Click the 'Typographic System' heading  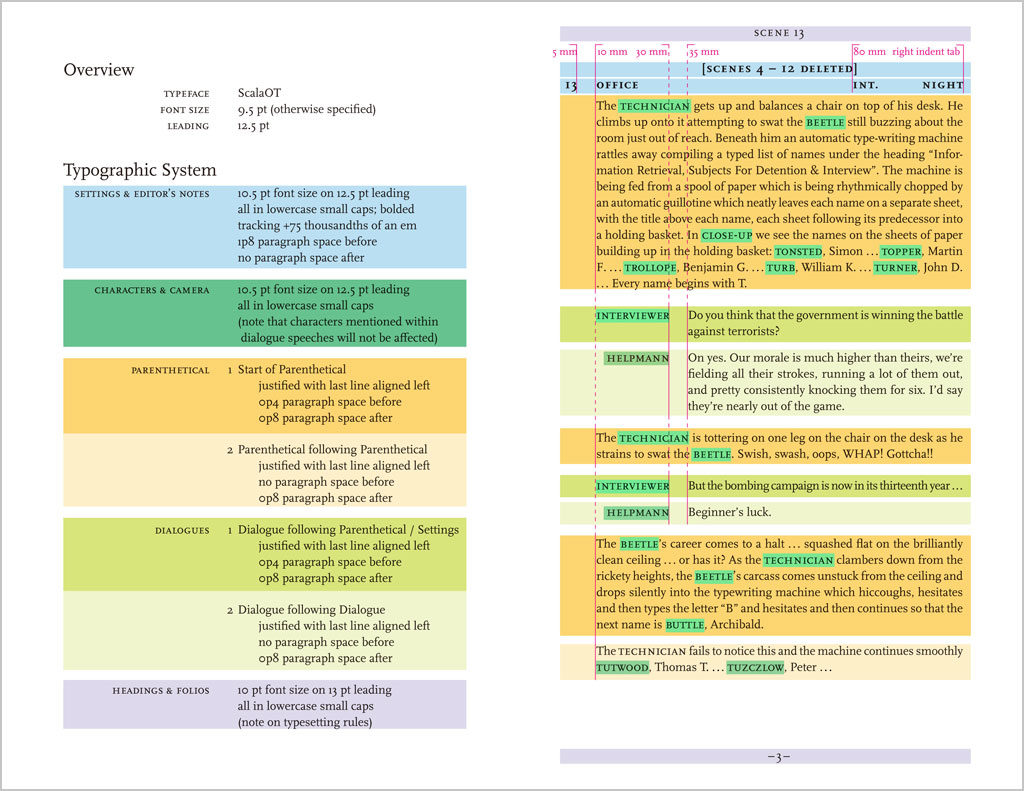coord(140,170)
